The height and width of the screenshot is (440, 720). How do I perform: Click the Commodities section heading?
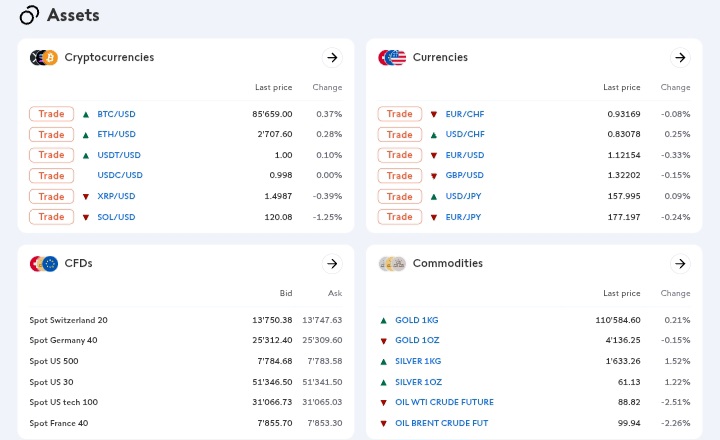click(x=448, y=263)
